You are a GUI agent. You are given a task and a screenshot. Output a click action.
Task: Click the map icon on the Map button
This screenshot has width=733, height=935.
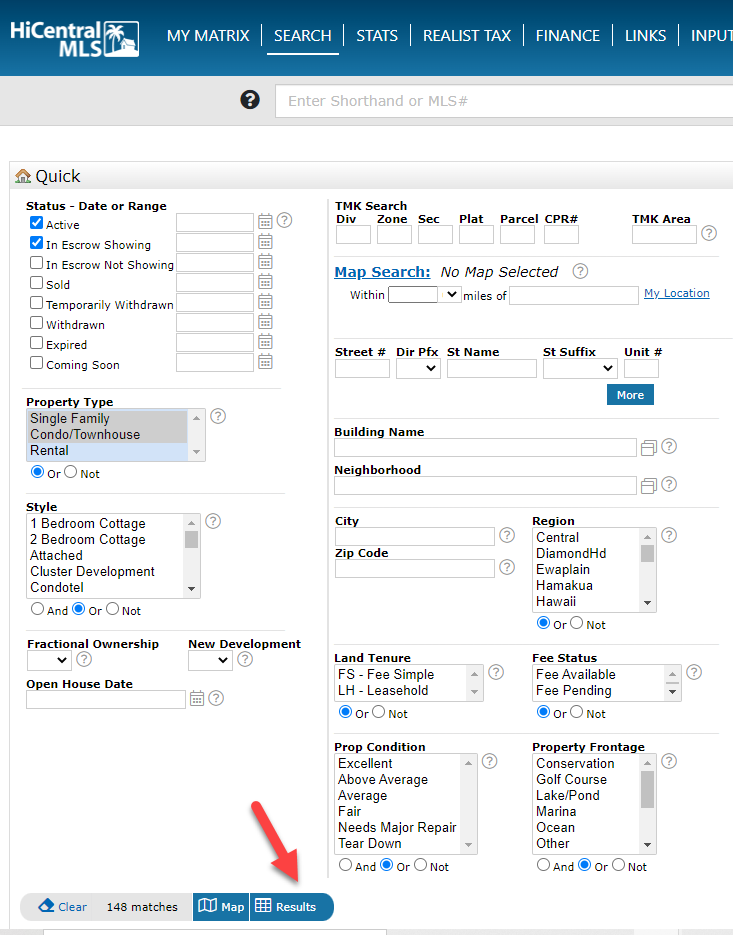pyautogui.click(x=207, y=906)
